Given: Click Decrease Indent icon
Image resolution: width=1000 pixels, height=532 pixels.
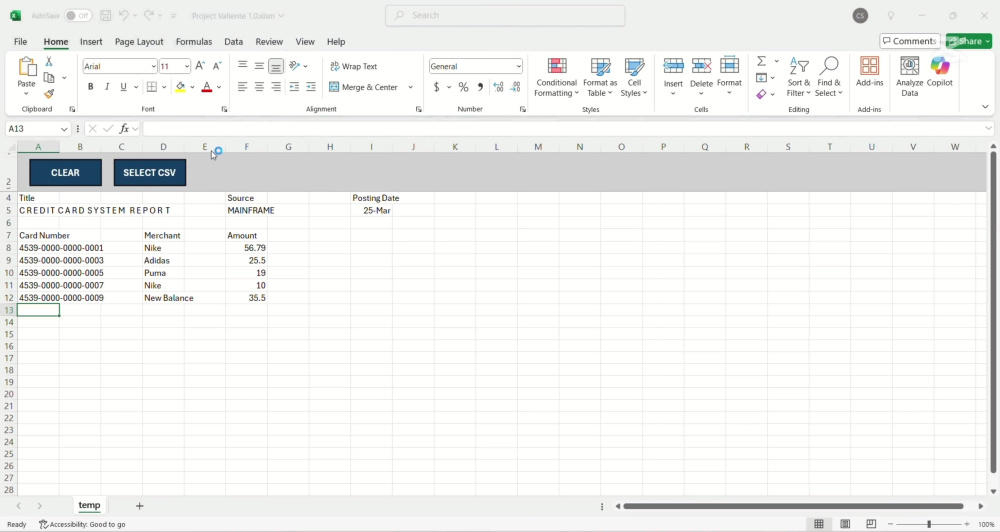Looking at the screenshot, I should [294, 87].
